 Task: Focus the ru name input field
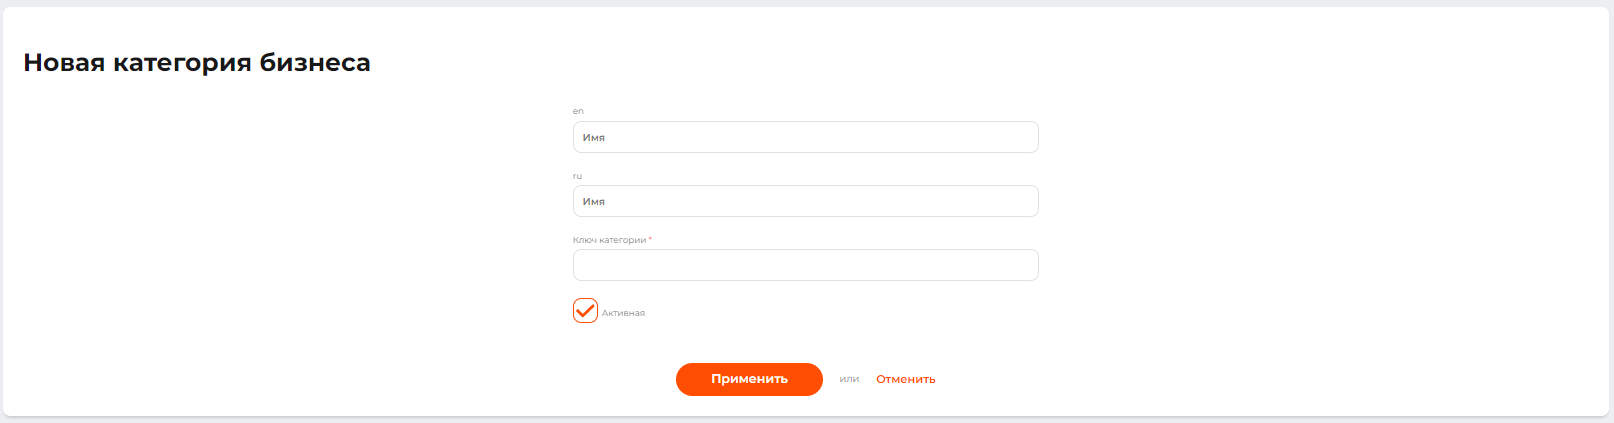[x=805, y=201]
